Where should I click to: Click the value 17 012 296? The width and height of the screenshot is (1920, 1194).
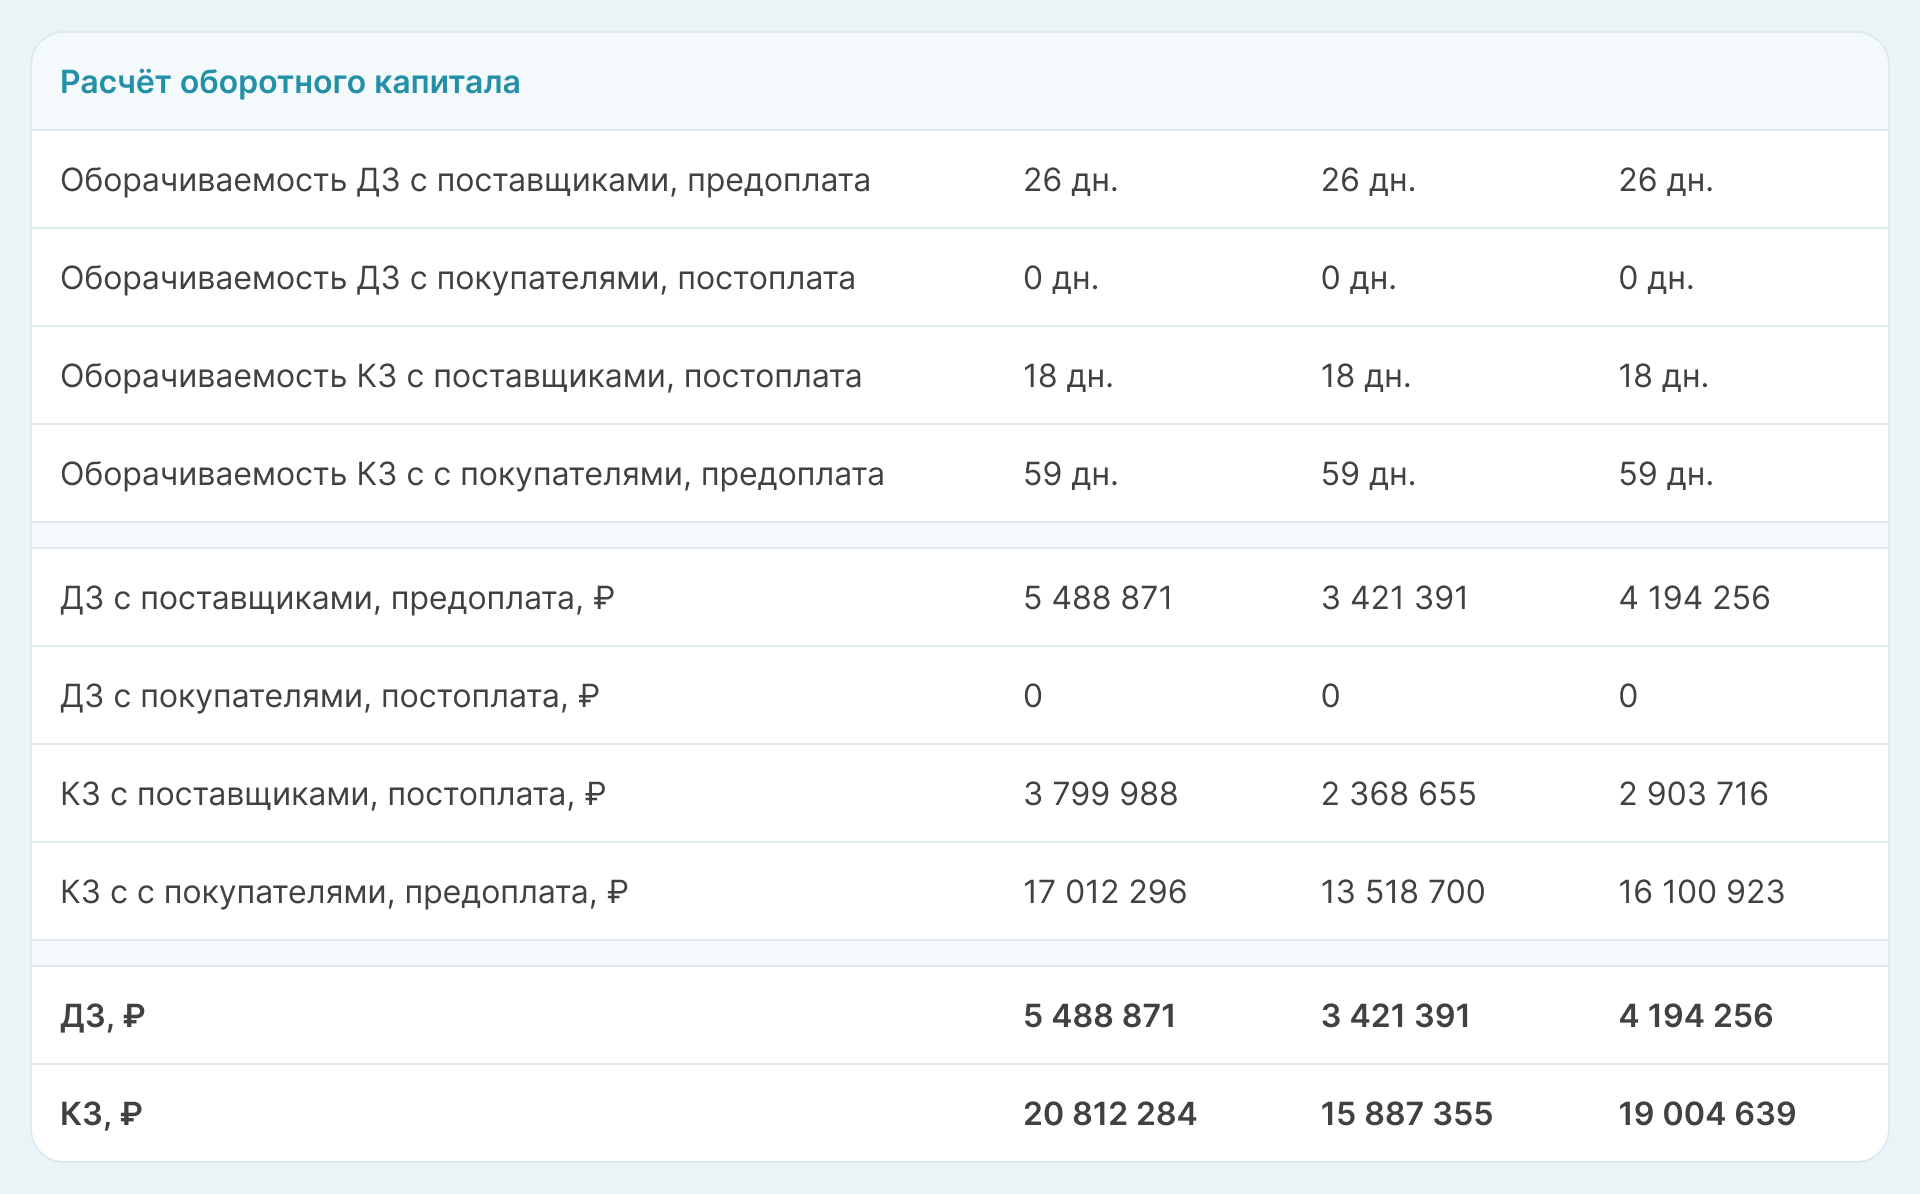click(x=1104, y=892)
